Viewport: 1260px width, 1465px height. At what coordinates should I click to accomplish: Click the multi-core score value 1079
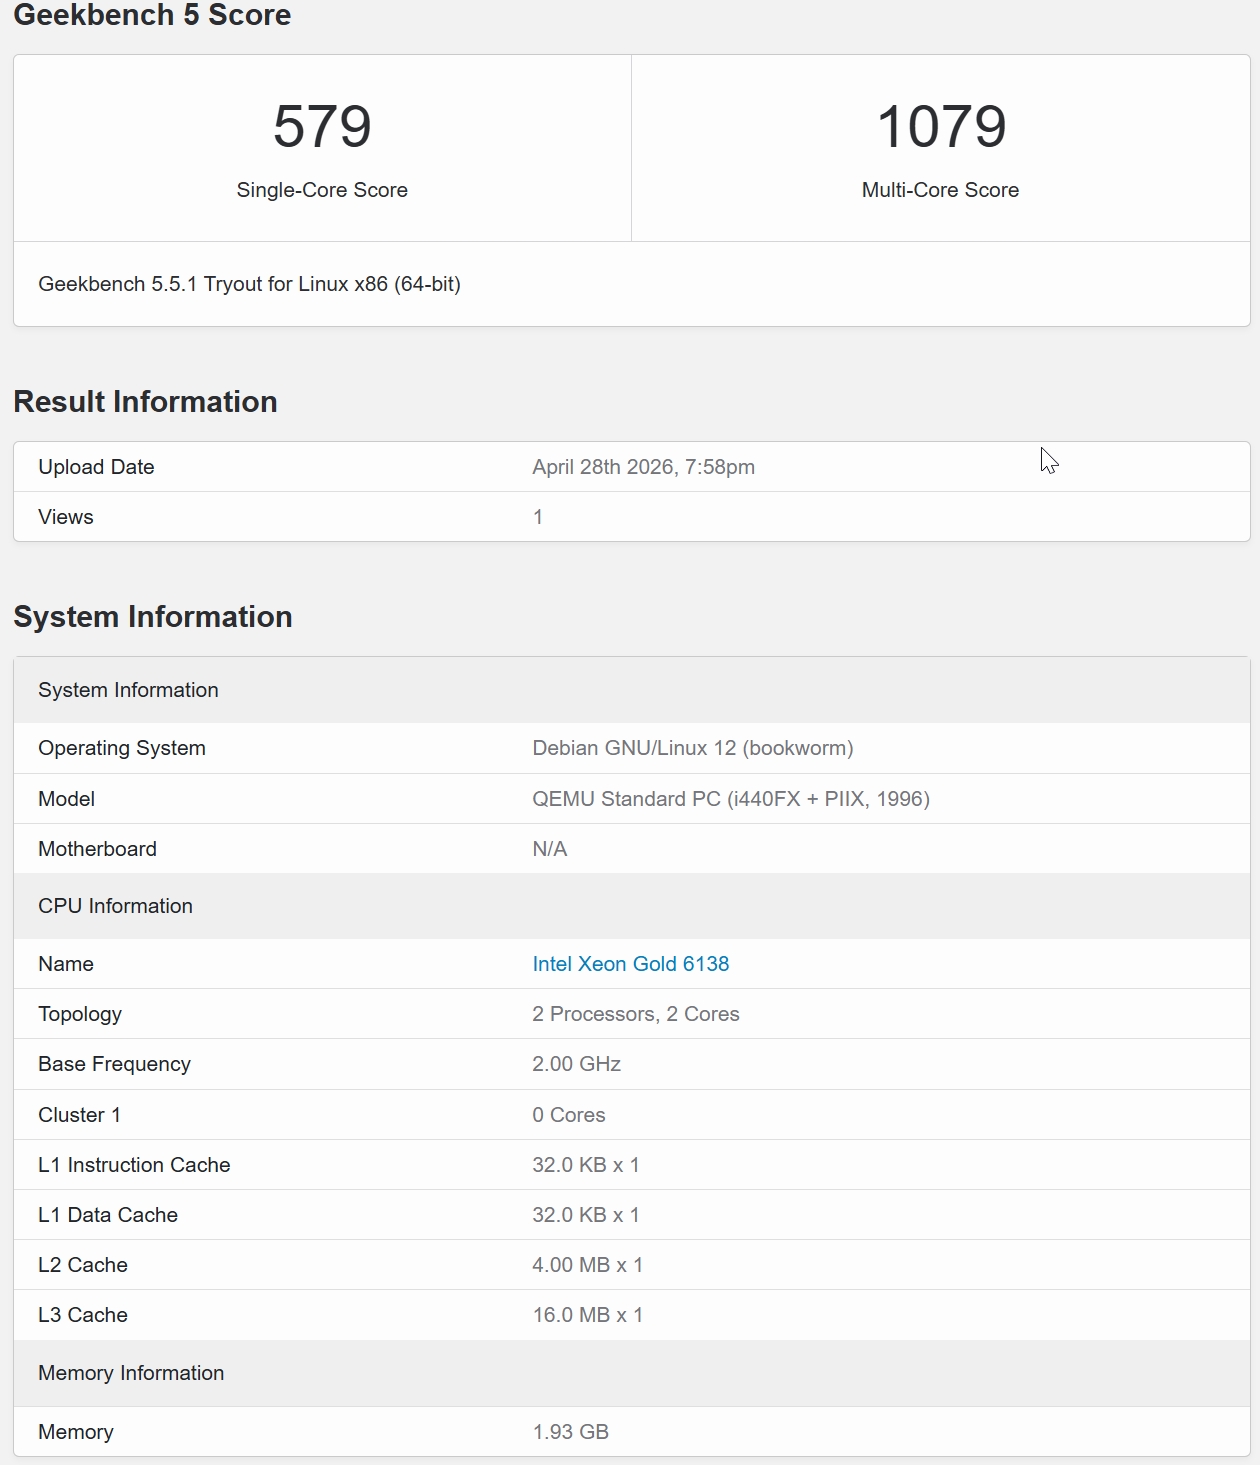point(941,127)
